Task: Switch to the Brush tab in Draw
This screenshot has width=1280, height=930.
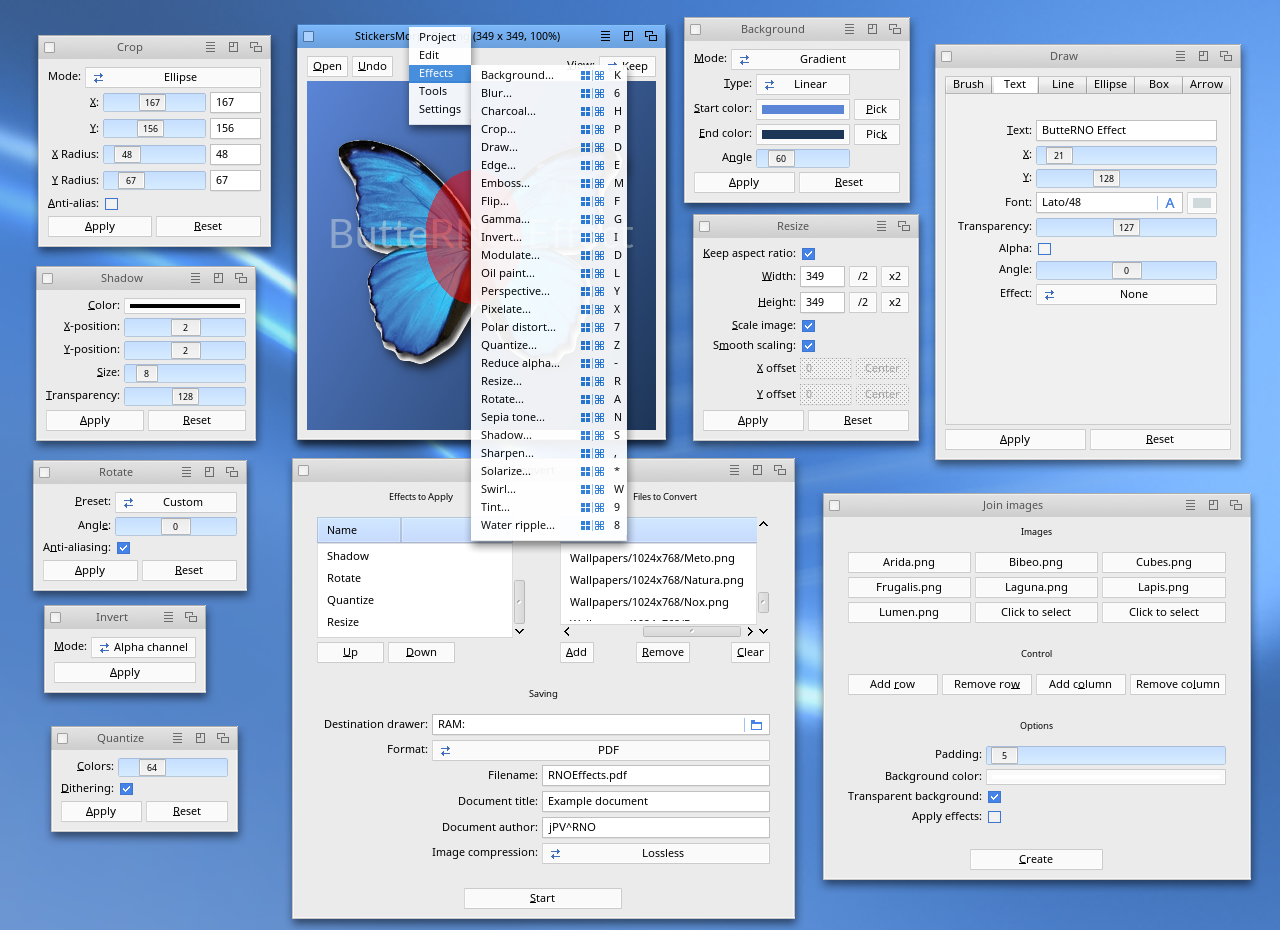Action: [968, 85]
